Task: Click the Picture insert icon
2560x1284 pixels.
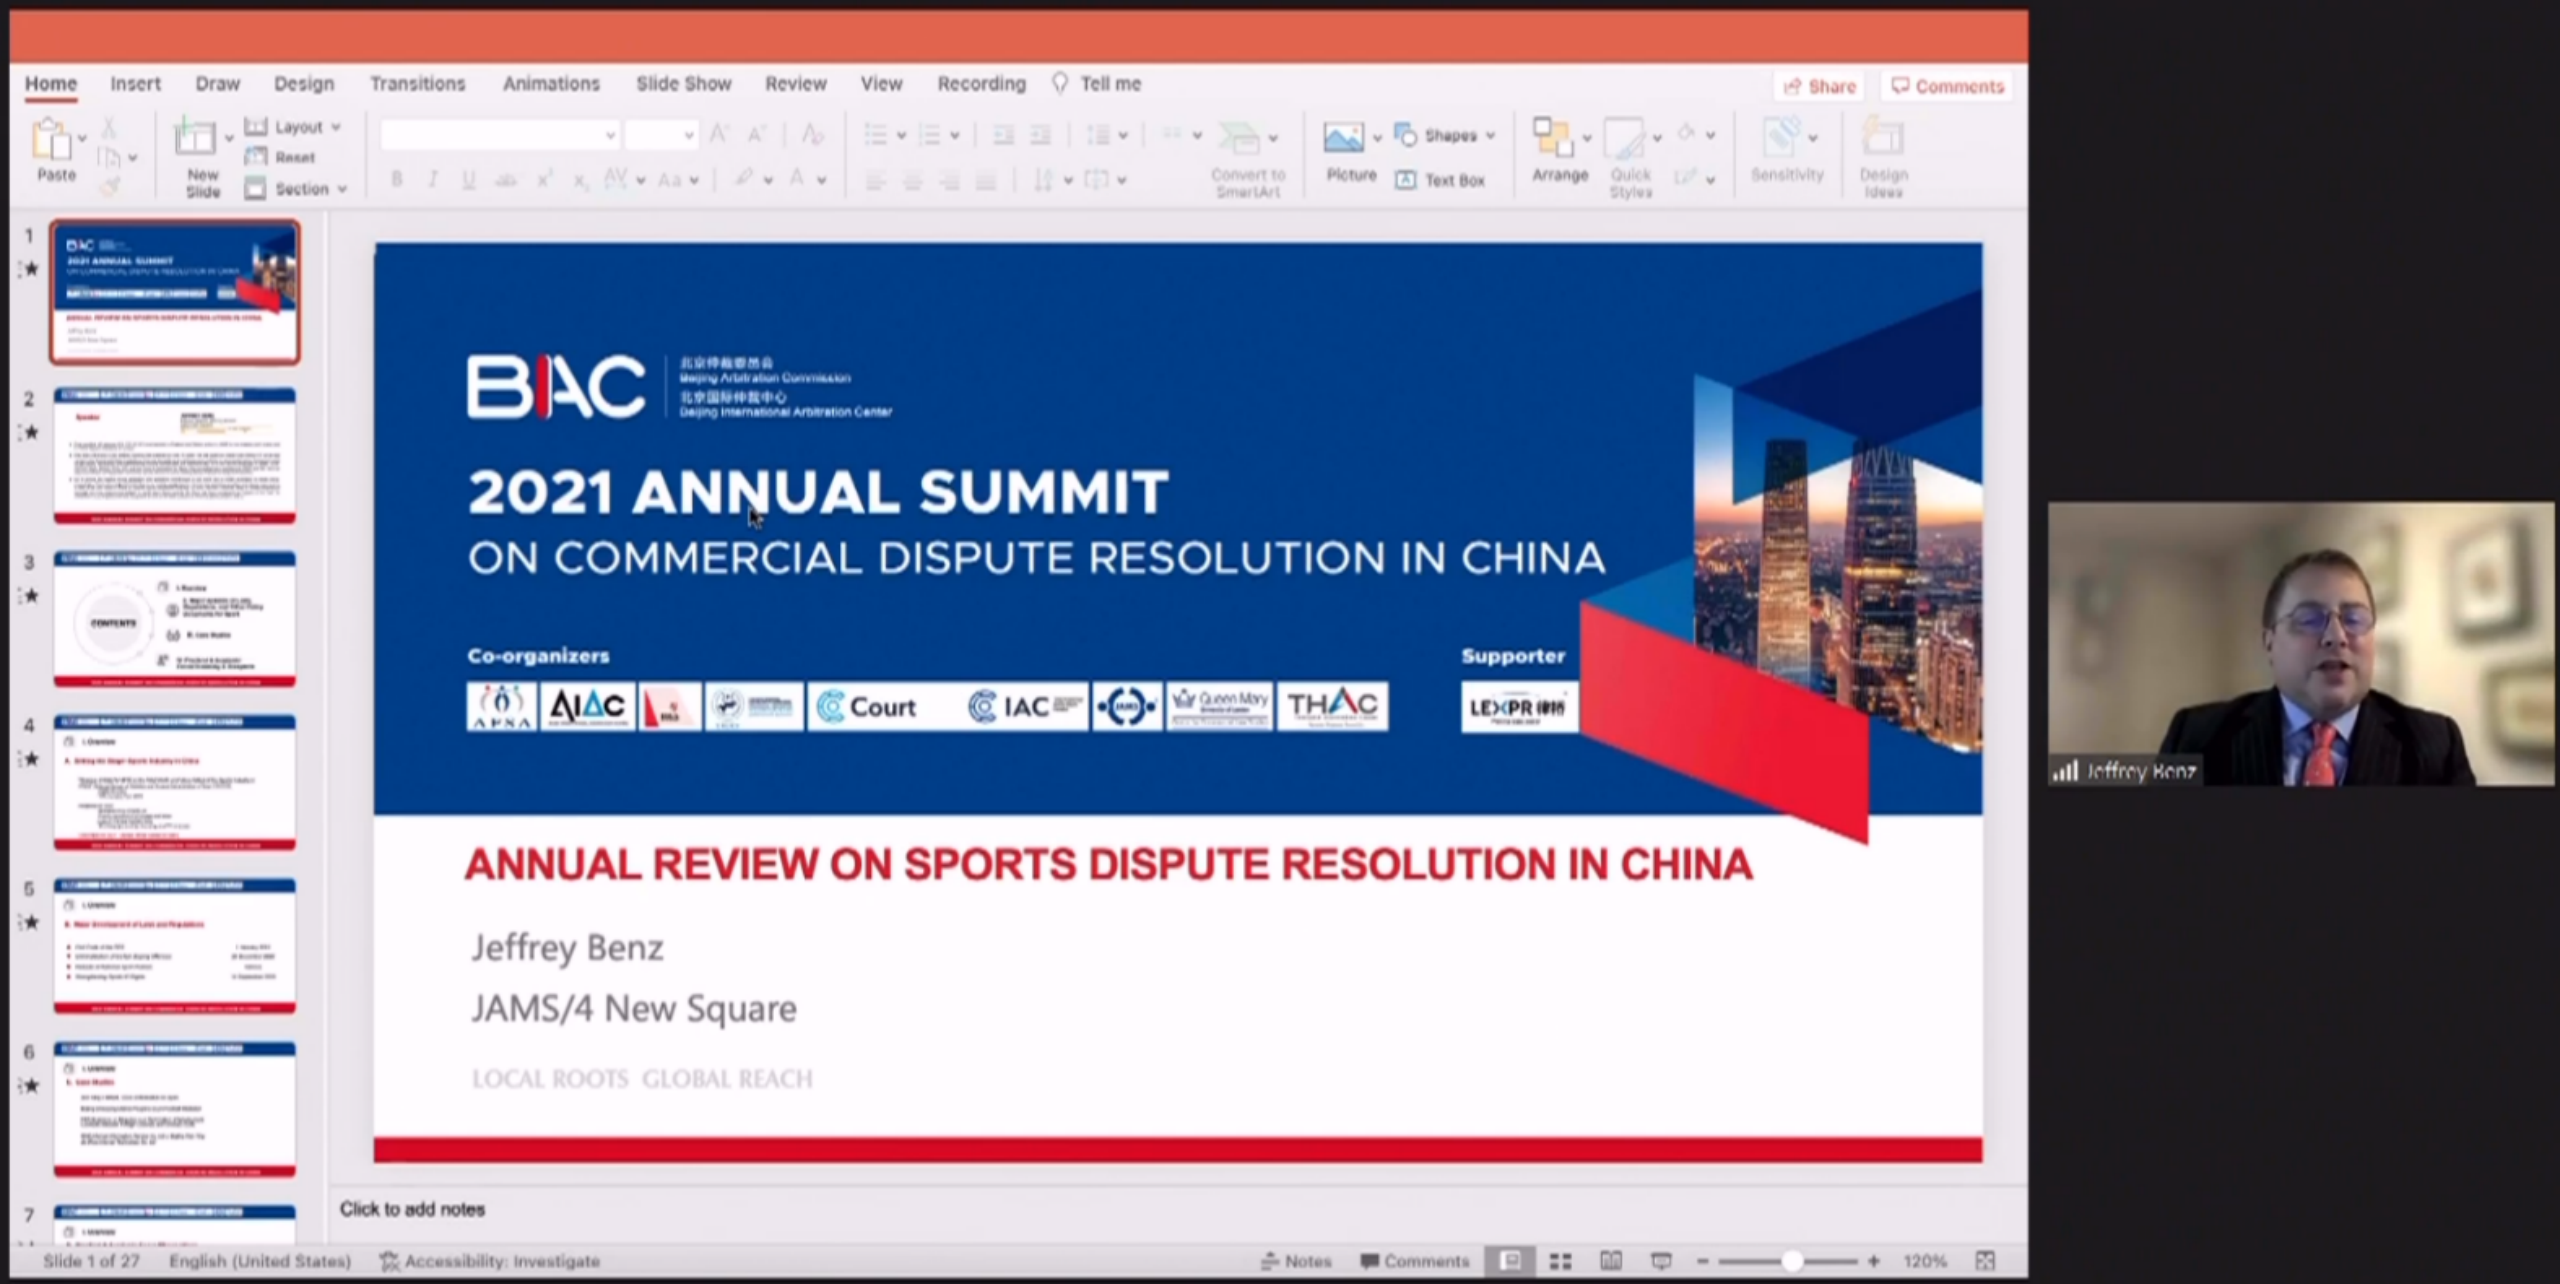Action: pyautogui.click(x=1343, y=137)
